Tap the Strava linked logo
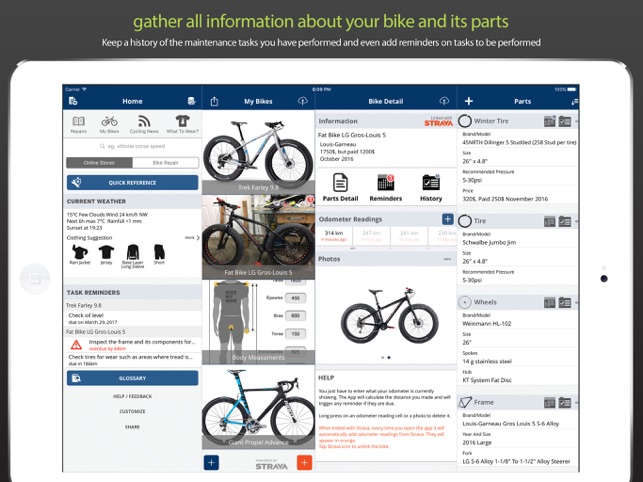 pyautogui.click(x=438, y=121)
